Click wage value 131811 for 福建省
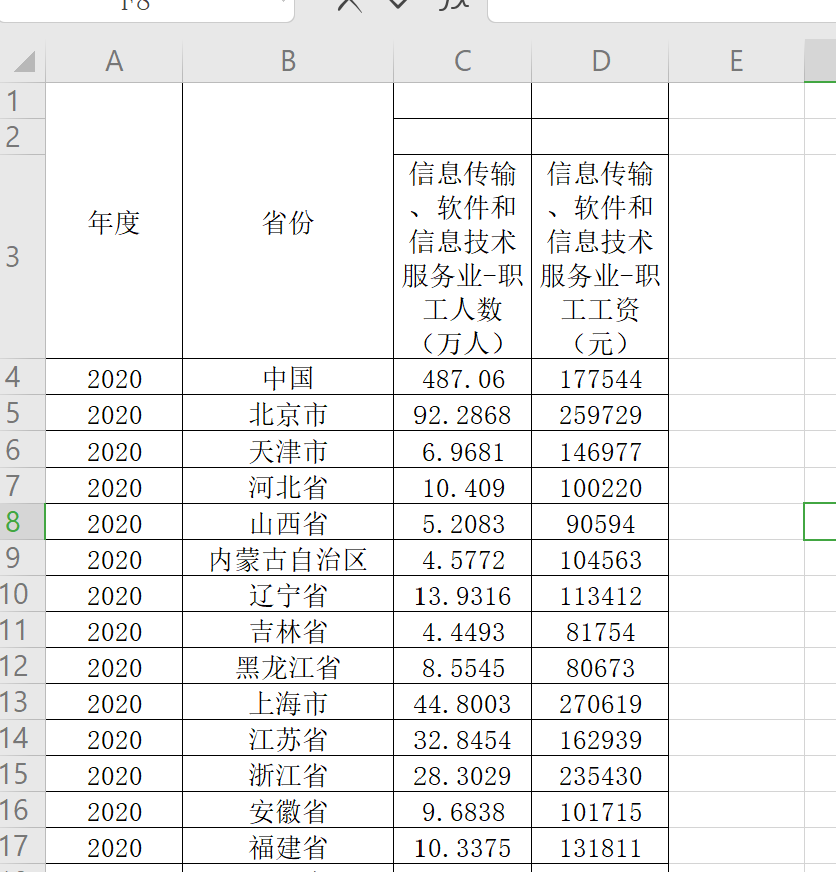This screenshot has height=872, width=836. (600, 846)
